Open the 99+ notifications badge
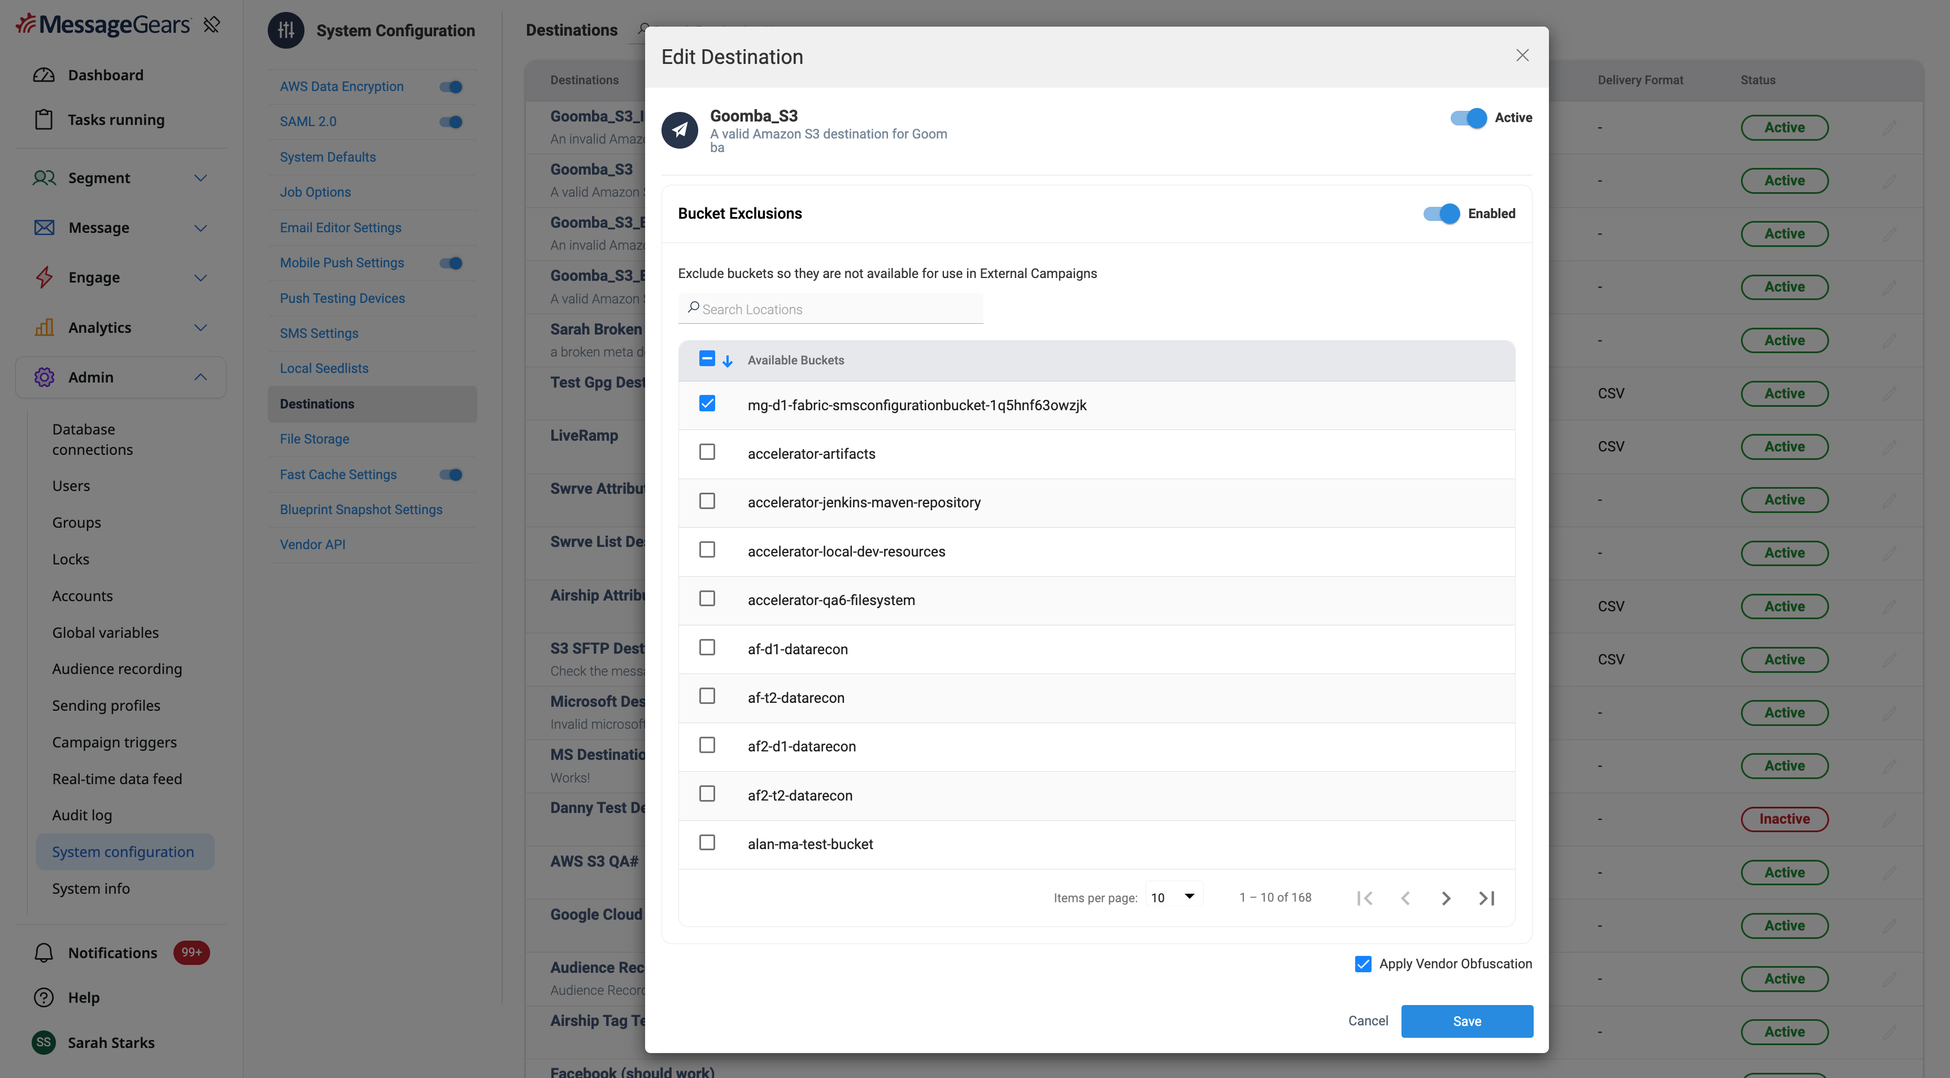1950x1078 pixels. (x=191, y=953)
